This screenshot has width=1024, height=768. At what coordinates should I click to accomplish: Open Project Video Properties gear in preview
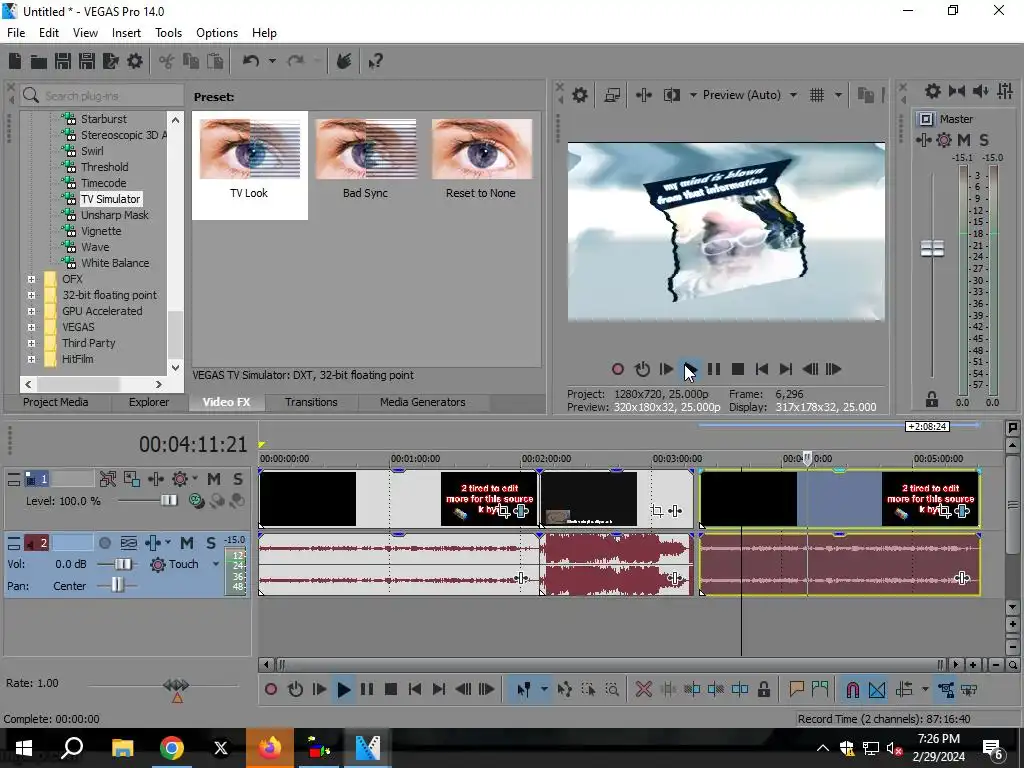[x=580, y=95]
